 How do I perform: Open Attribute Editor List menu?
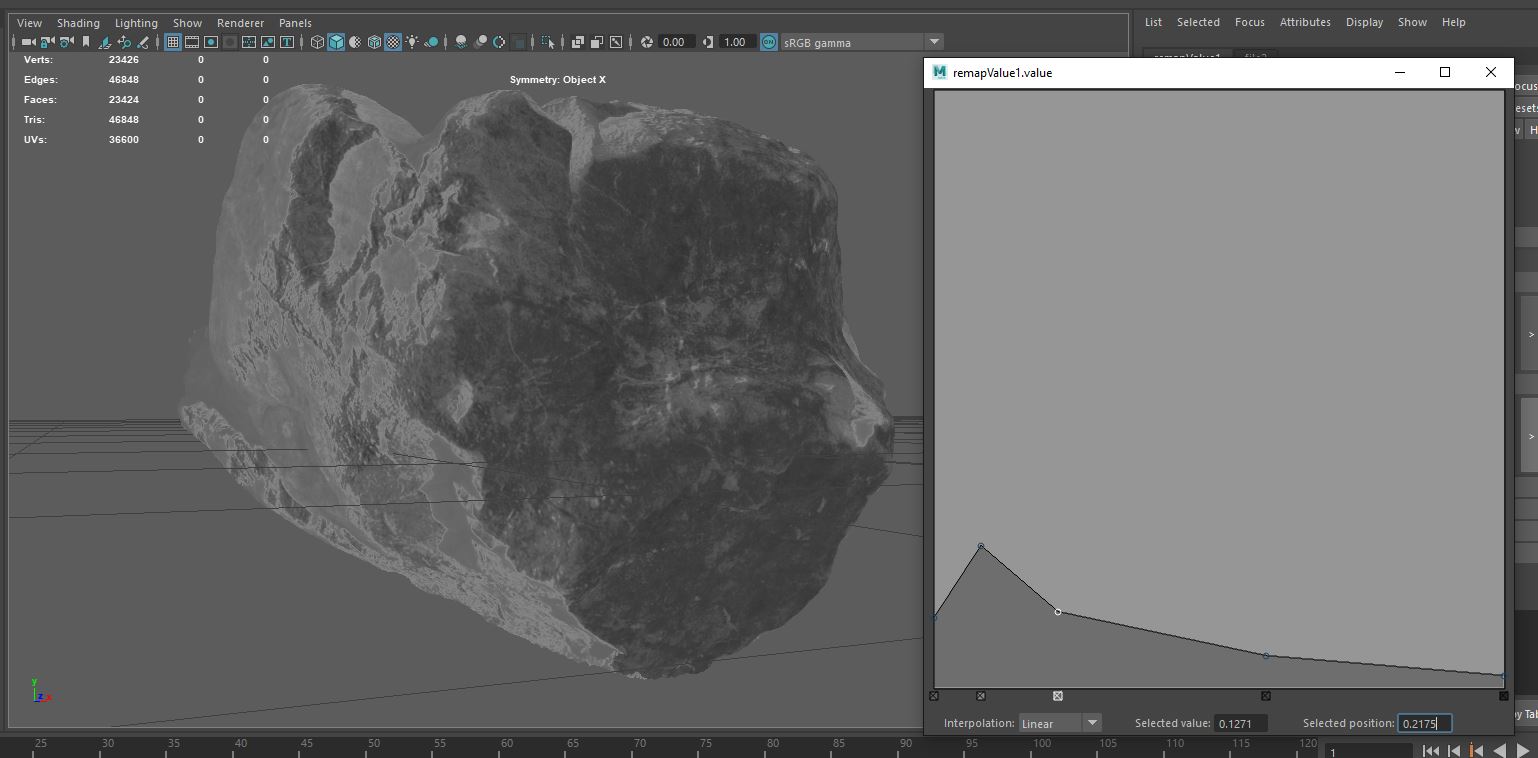pyautogui.click(x=1153, y=22)
